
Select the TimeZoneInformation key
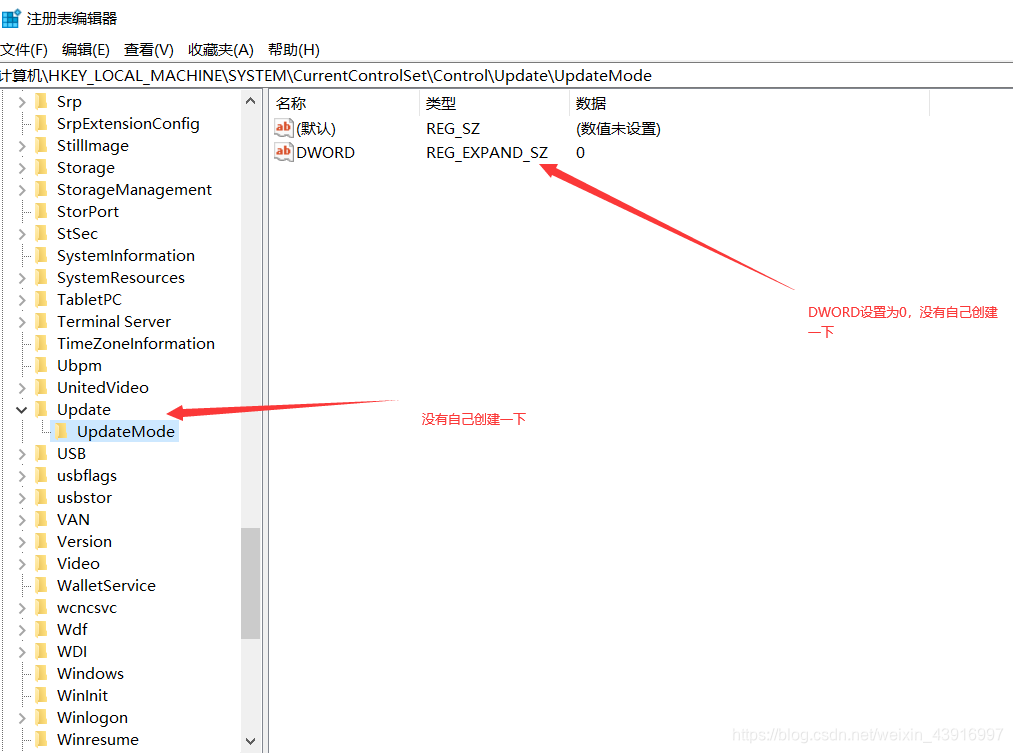[135, 343]
